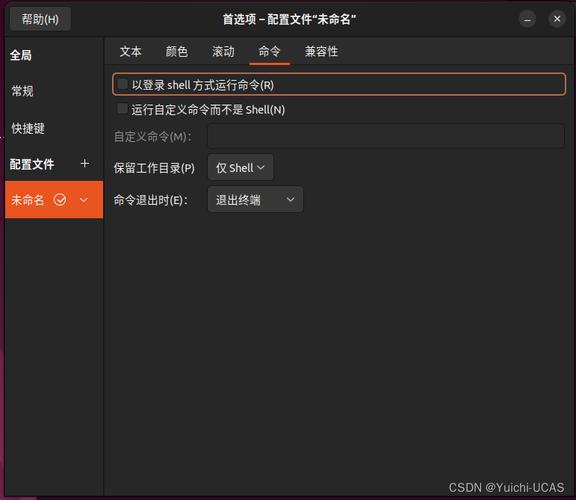Add a new profile with plus icon

click(85, 163)
